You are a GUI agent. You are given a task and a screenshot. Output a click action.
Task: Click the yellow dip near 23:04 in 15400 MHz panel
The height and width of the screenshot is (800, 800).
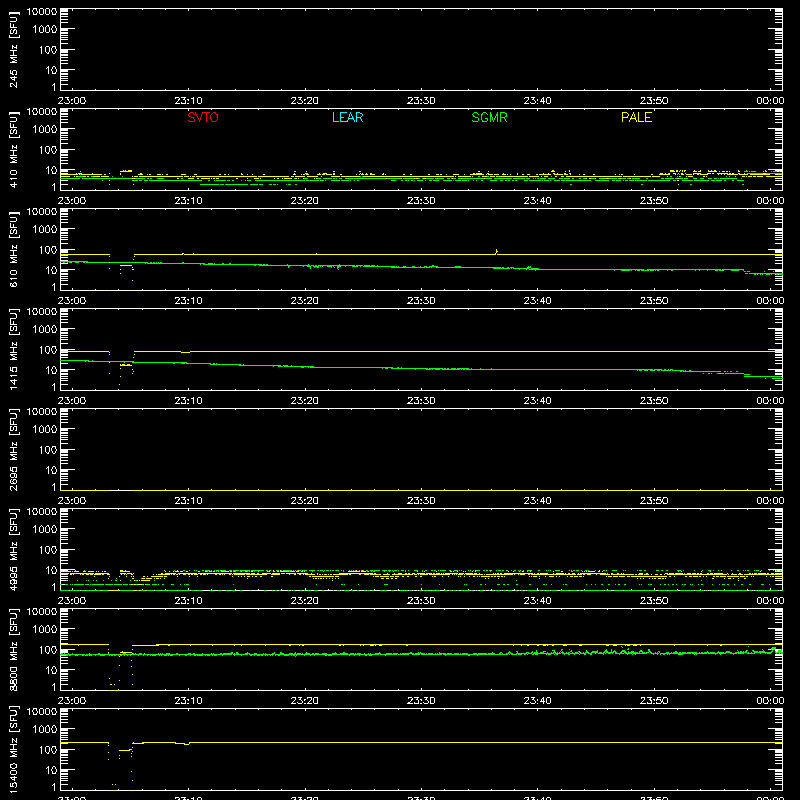tap(120, 765)
